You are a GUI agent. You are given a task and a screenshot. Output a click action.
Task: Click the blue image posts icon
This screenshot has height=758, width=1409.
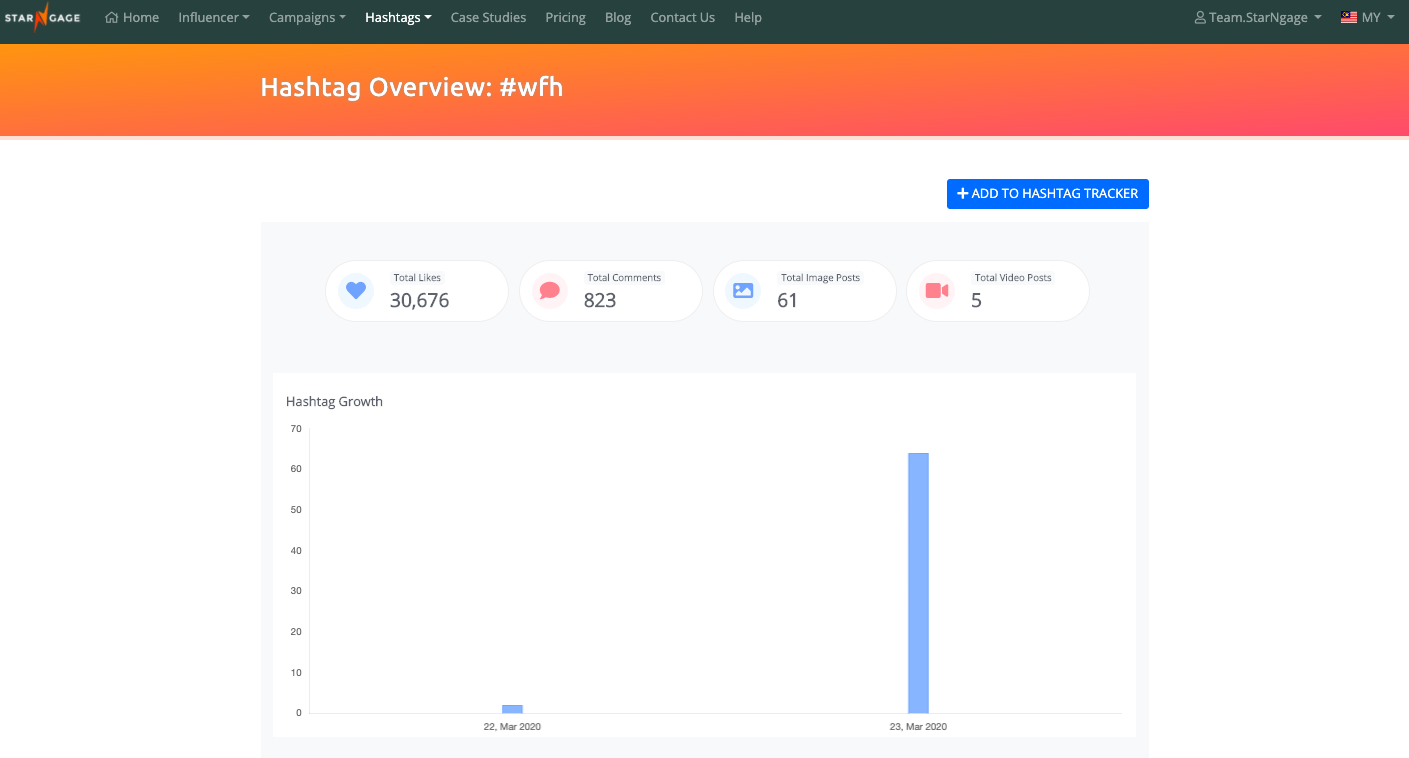coord(743,291)
